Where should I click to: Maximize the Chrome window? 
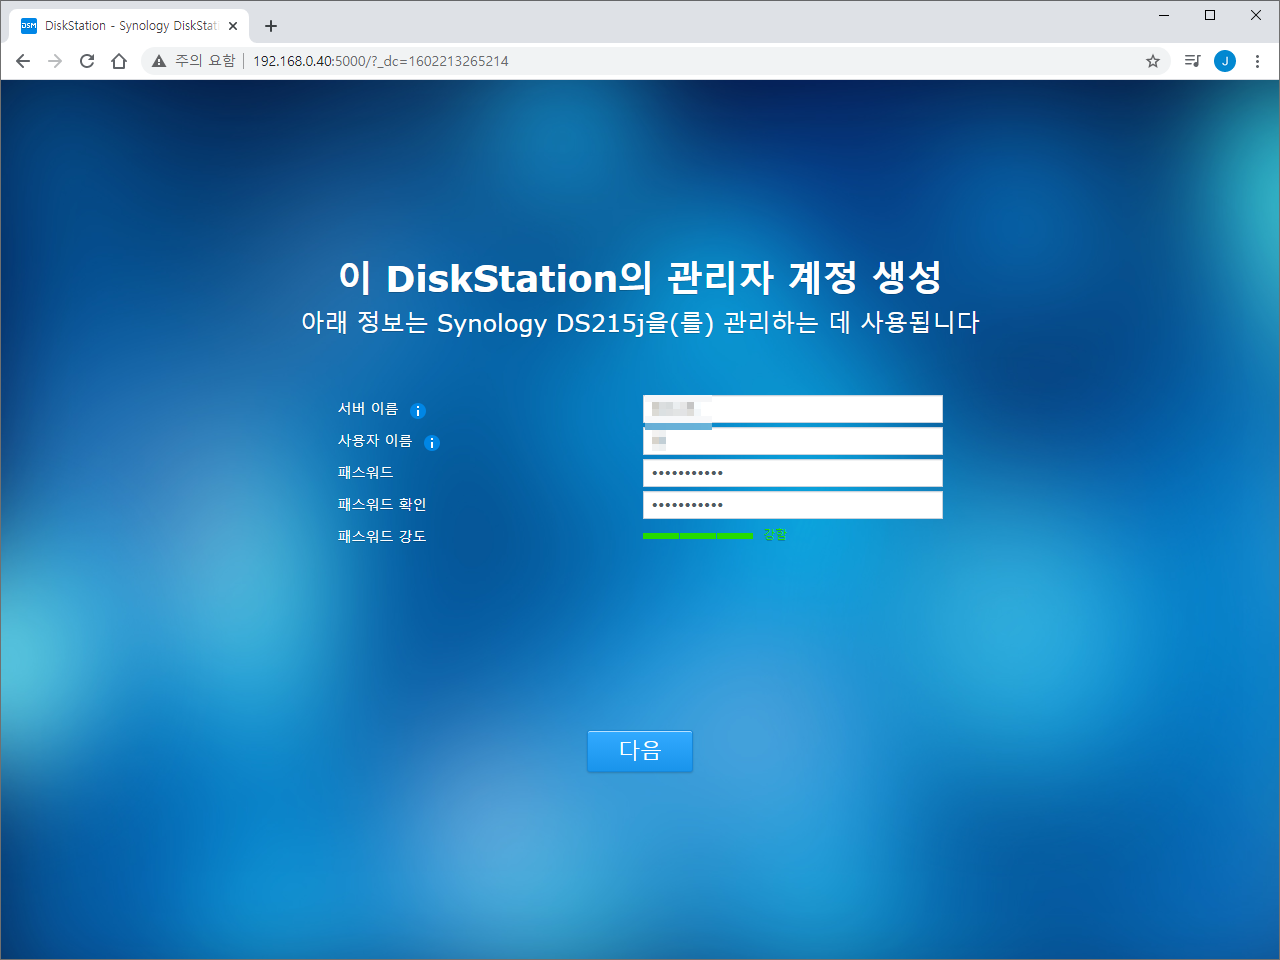coord(1210,15)
